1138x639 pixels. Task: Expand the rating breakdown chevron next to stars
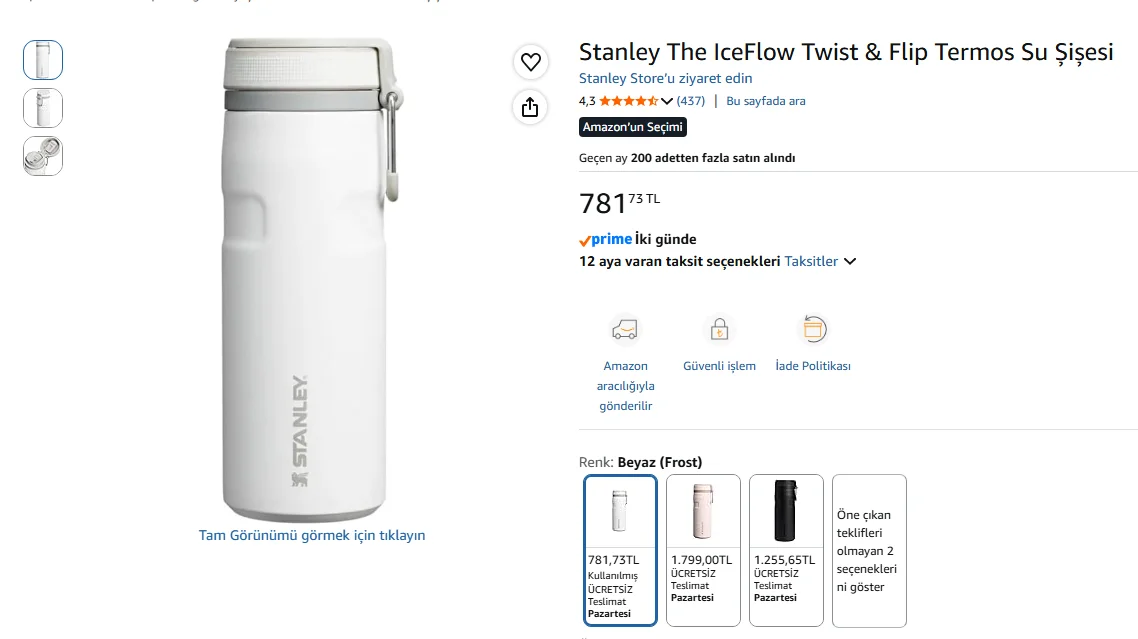(666, 101)
